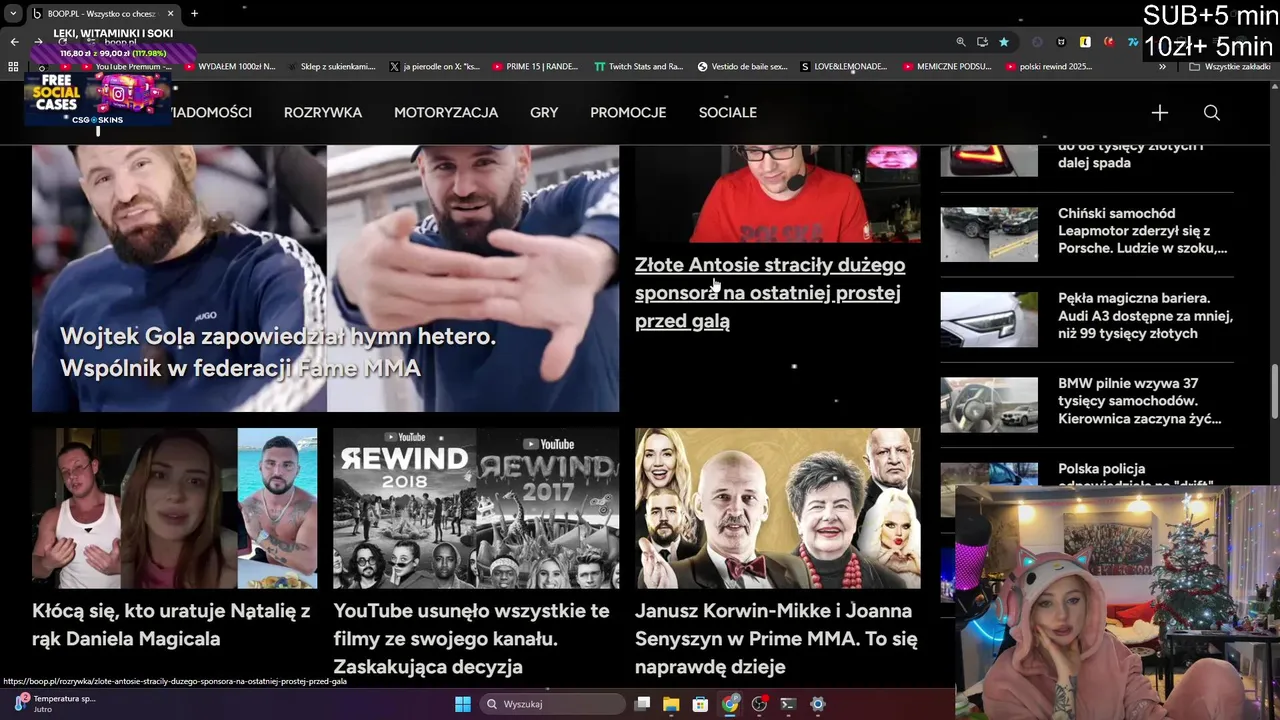The image size is (1280, 720).
Task: Open the Natalia Daniel Magical article thumbnail
Action: (x=175, y=508)
